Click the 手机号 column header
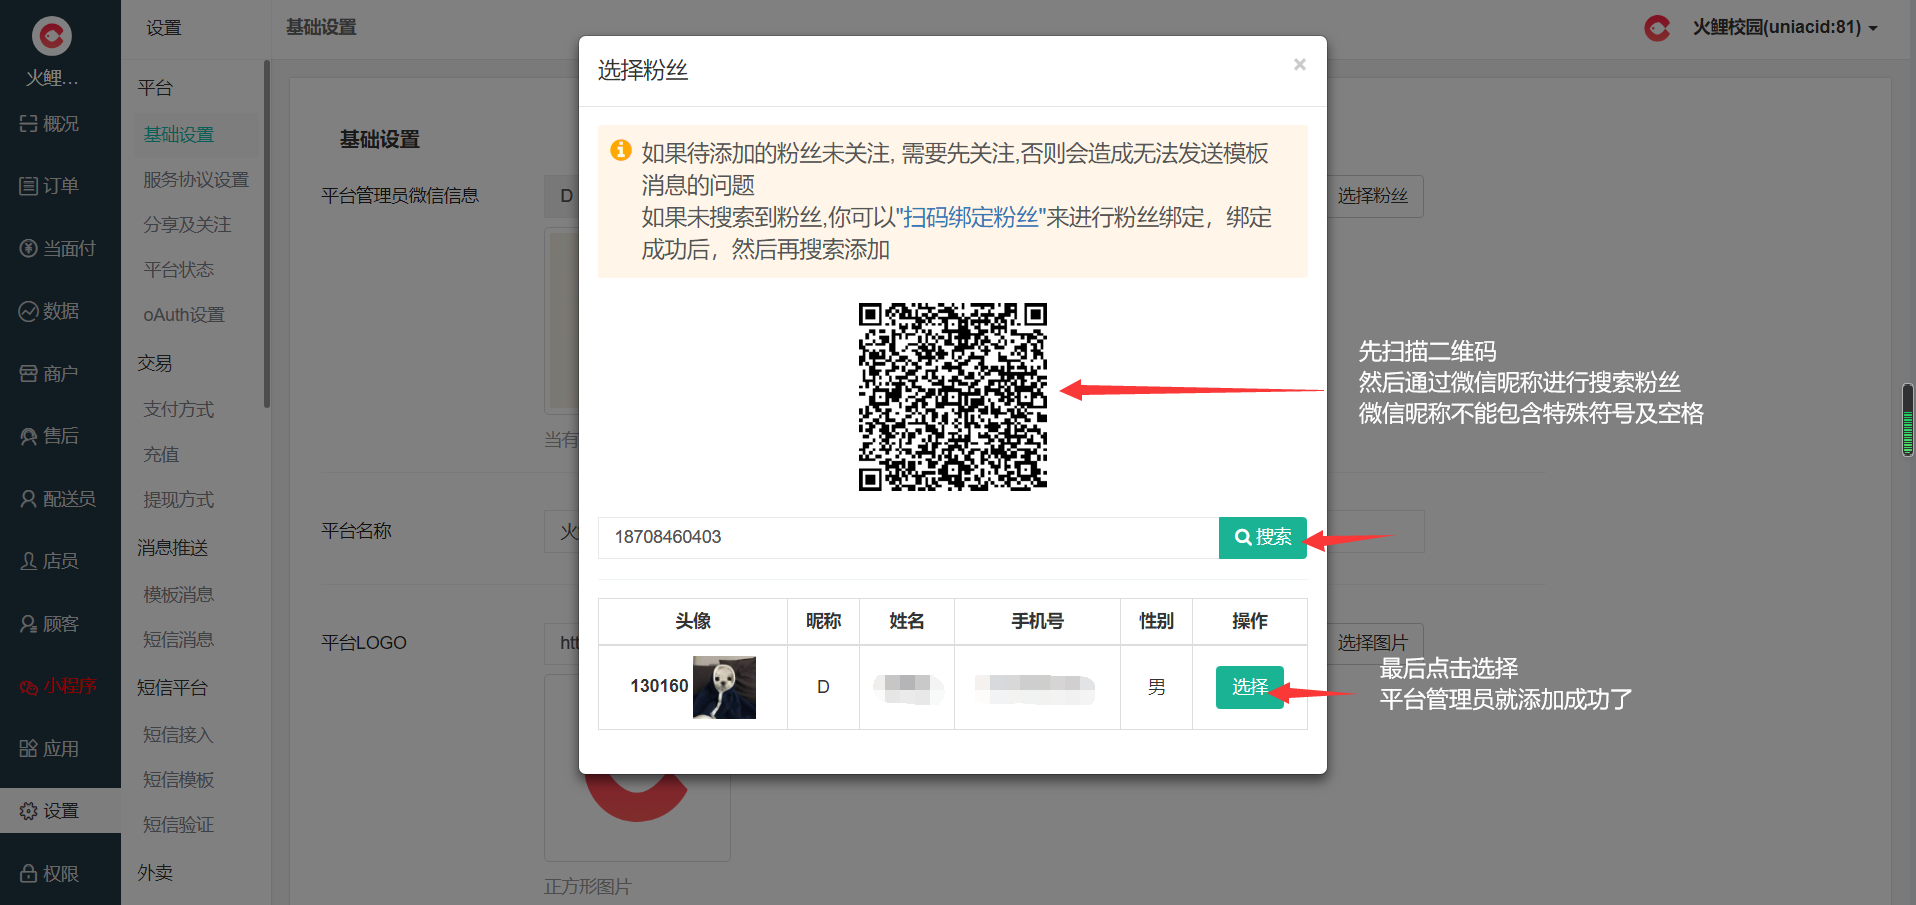The width and height of the screenshot is (1916, 905). (x=1037, y=621)
